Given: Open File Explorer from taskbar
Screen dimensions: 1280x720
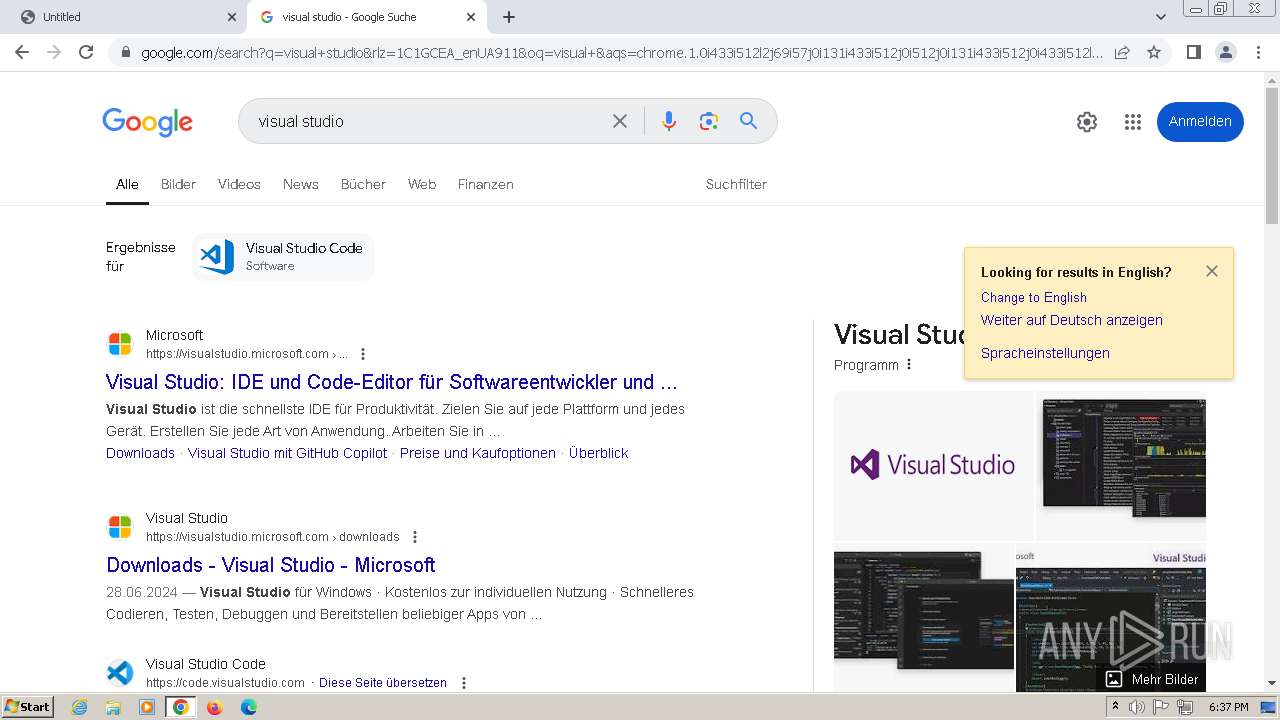Looking at the screenshot, I should pos(113,707).
